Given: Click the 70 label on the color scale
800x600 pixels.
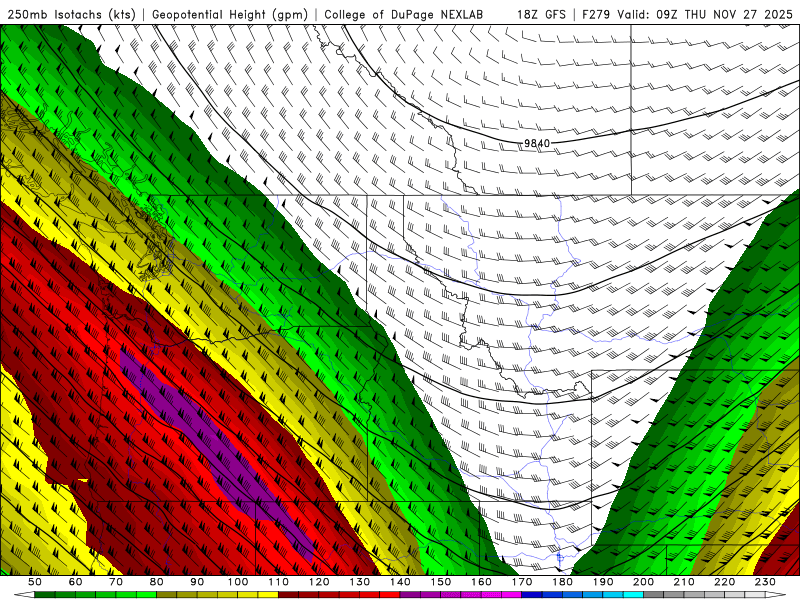Looking at the screenshot, I should [x=116, y=582].
